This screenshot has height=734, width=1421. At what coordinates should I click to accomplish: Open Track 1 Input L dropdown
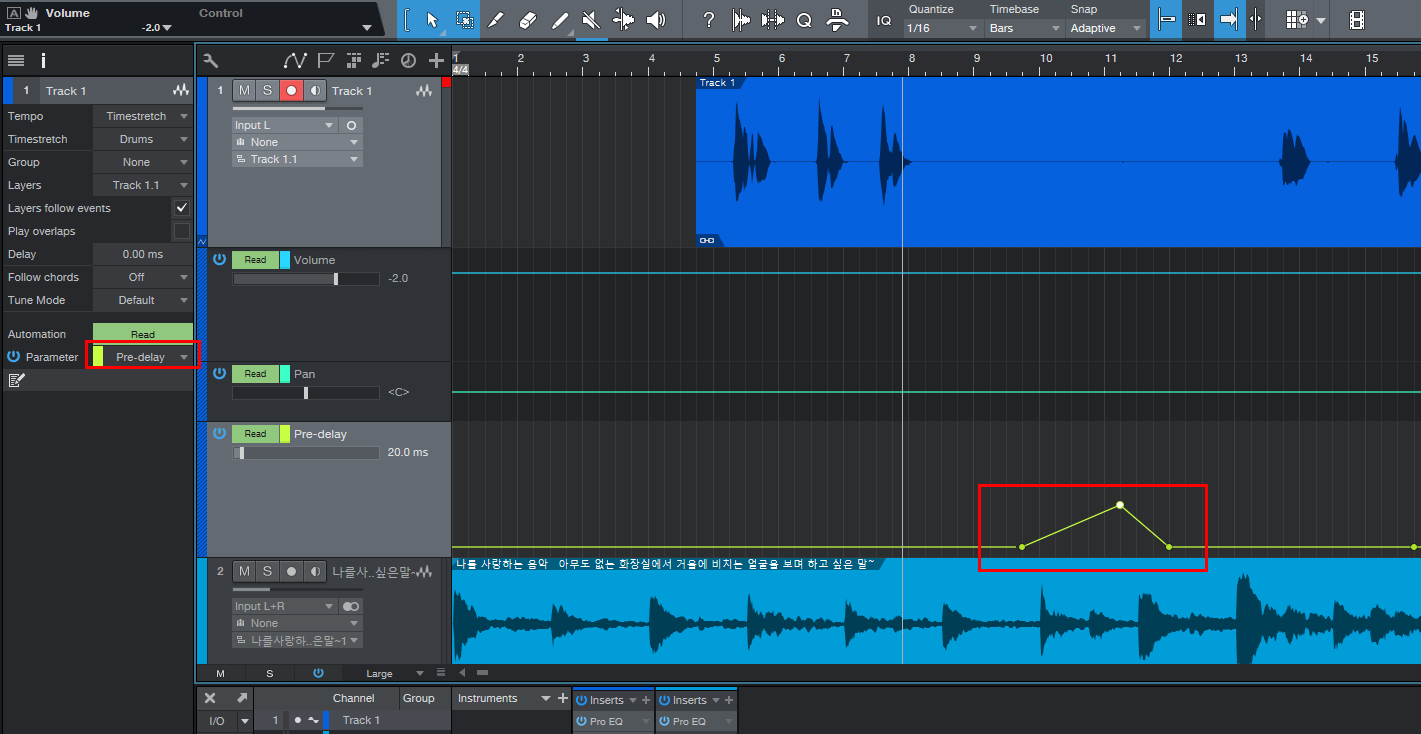(x=285, y=125)
